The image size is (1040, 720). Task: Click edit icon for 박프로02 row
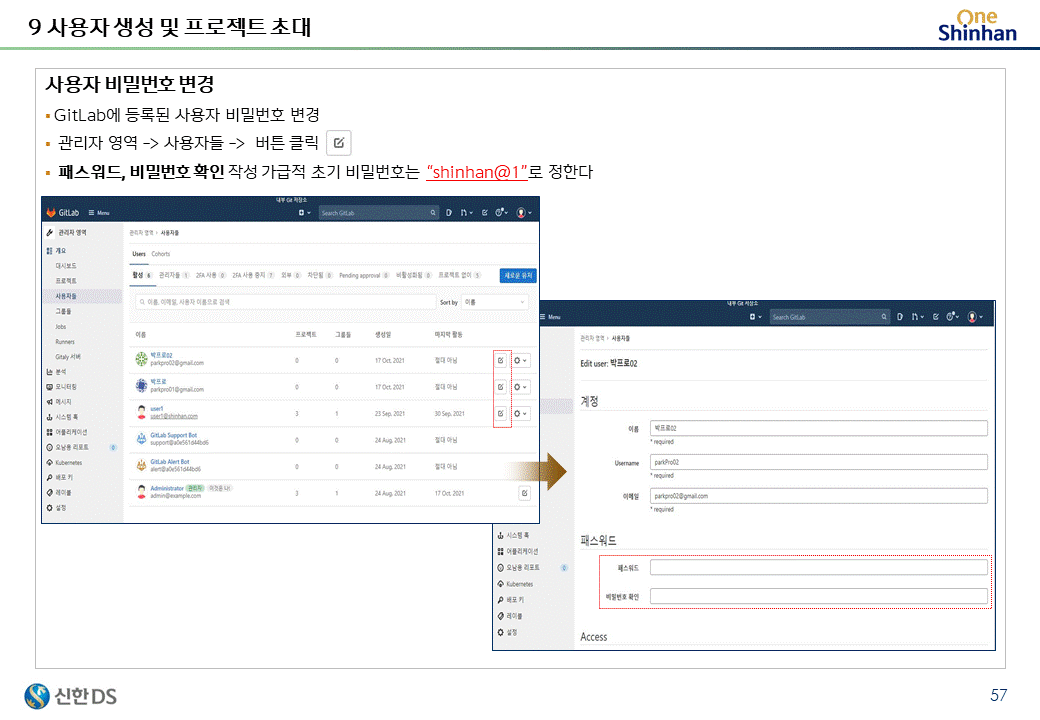point(501,361)
